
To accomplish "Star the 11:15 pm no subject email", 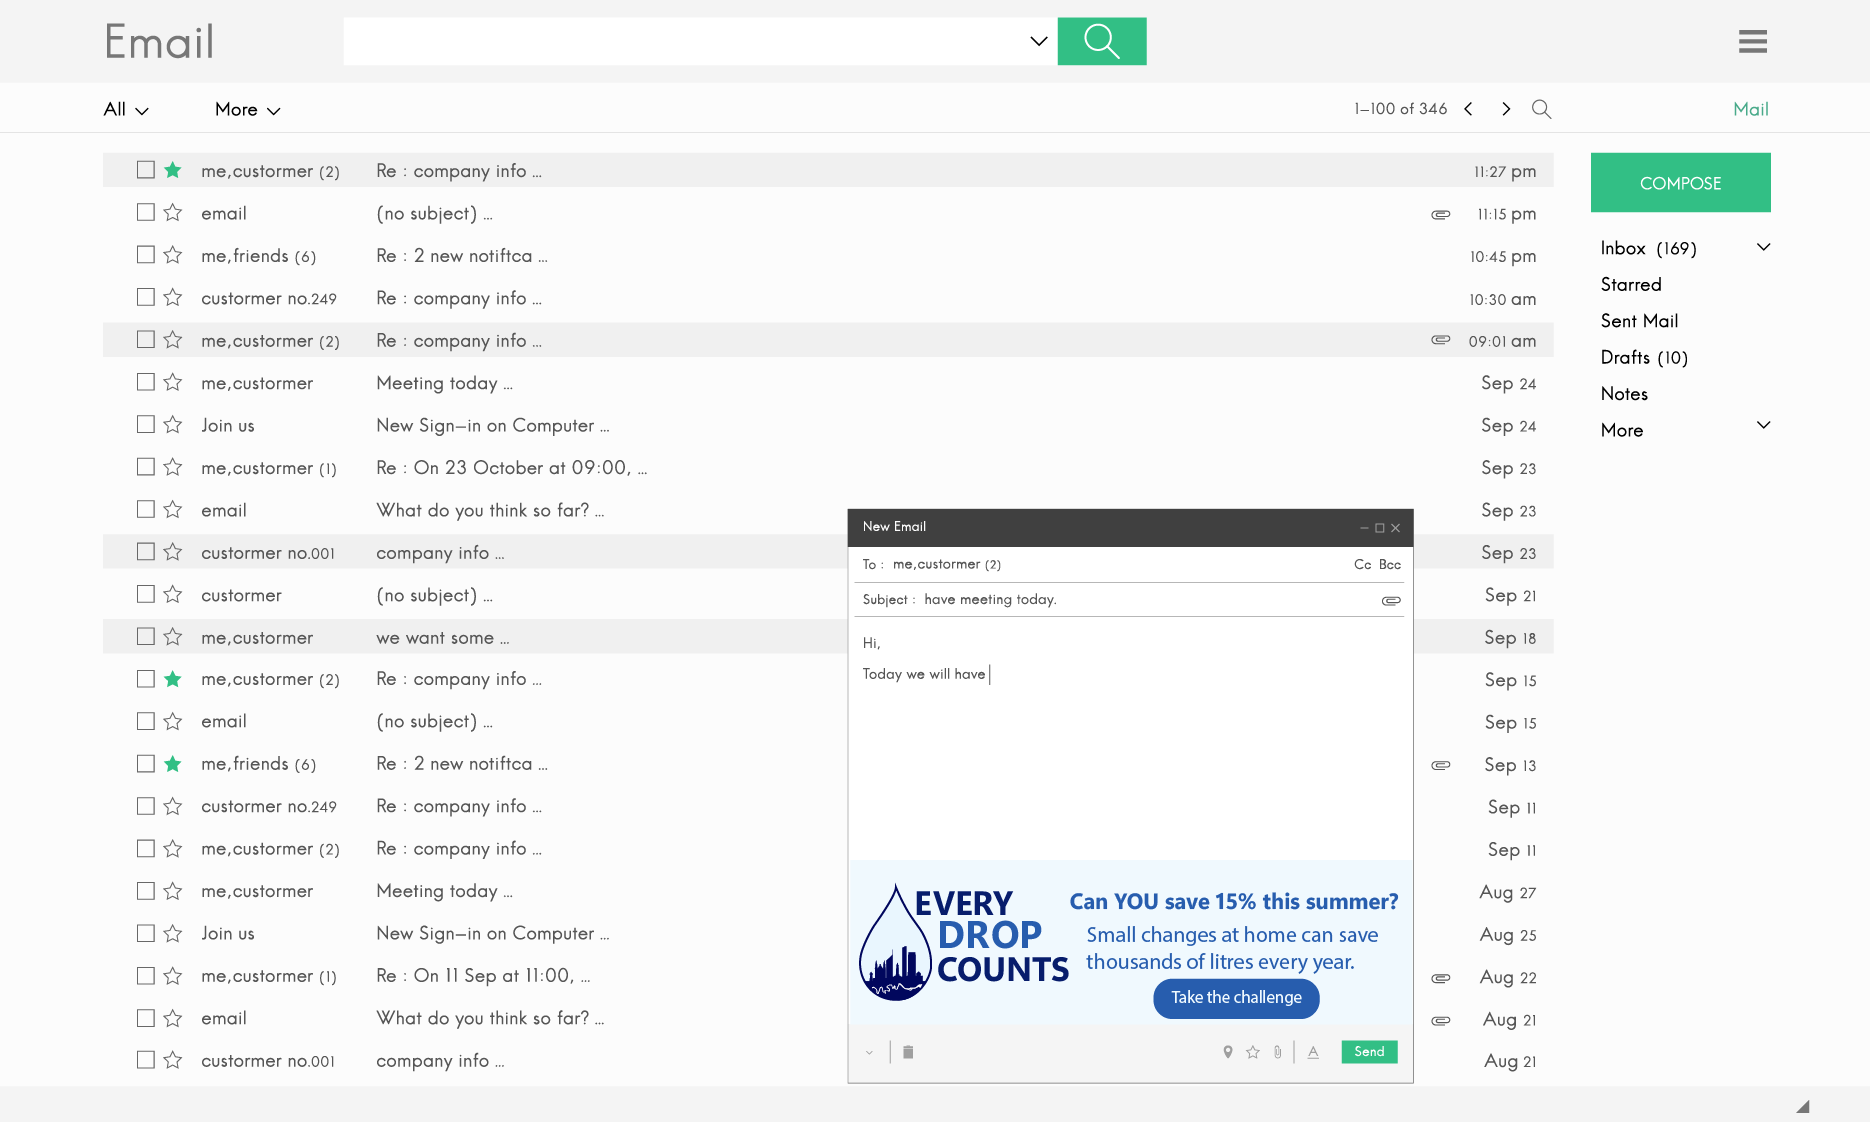I will (x=173, y=213).
